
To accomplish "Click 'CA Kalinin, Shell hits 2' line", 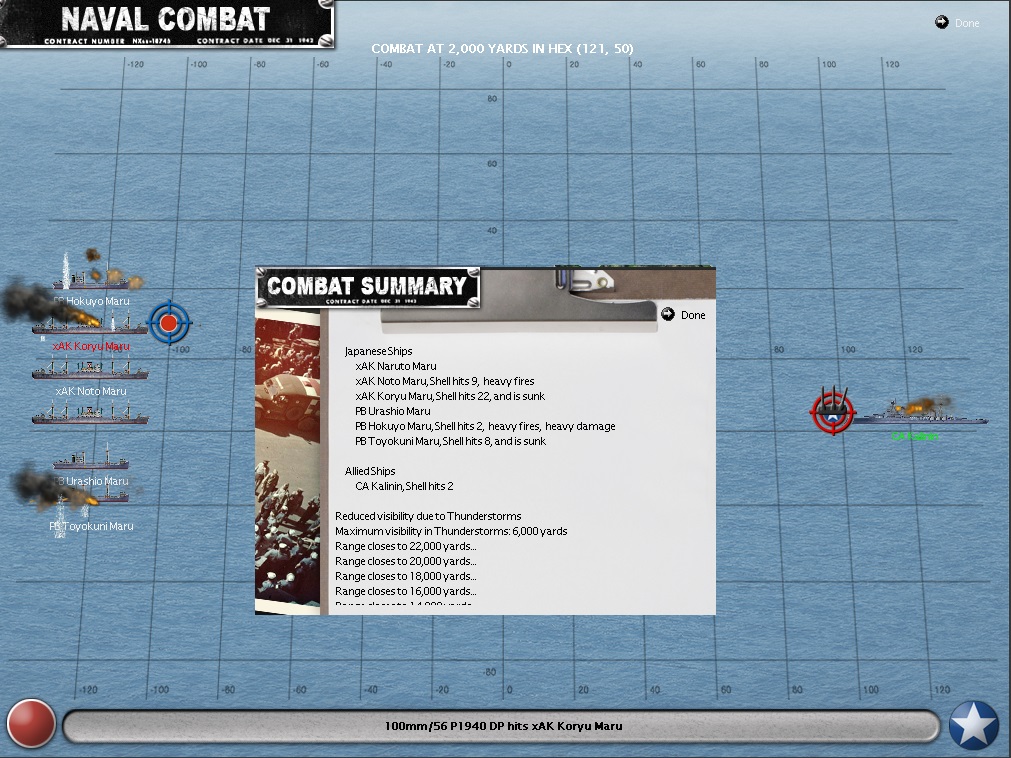I will (x=404, y=486).
